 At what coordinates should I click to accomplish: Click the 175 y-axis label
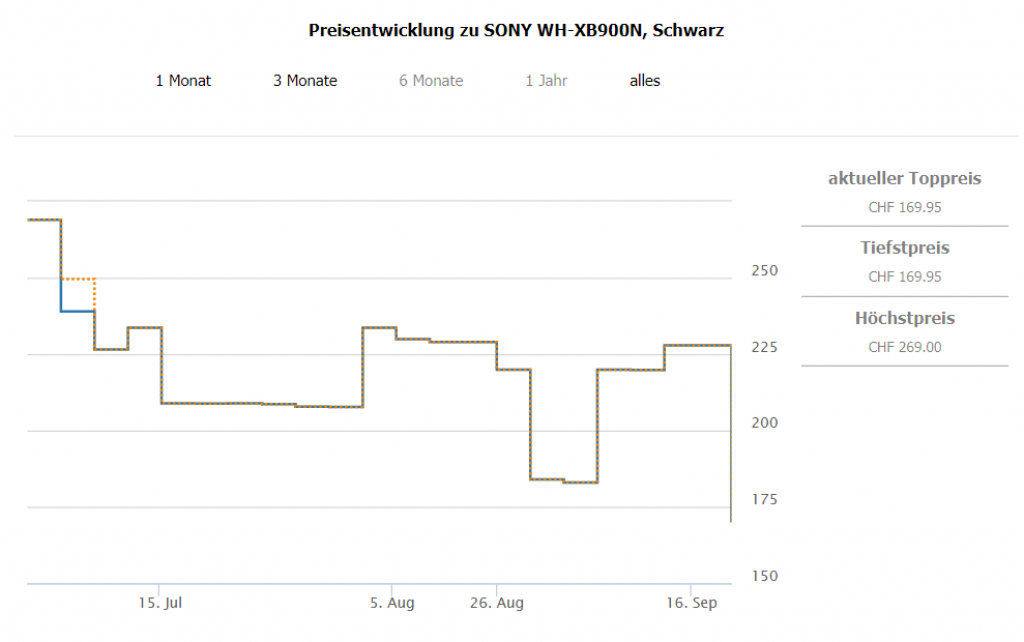pos(764,500)
